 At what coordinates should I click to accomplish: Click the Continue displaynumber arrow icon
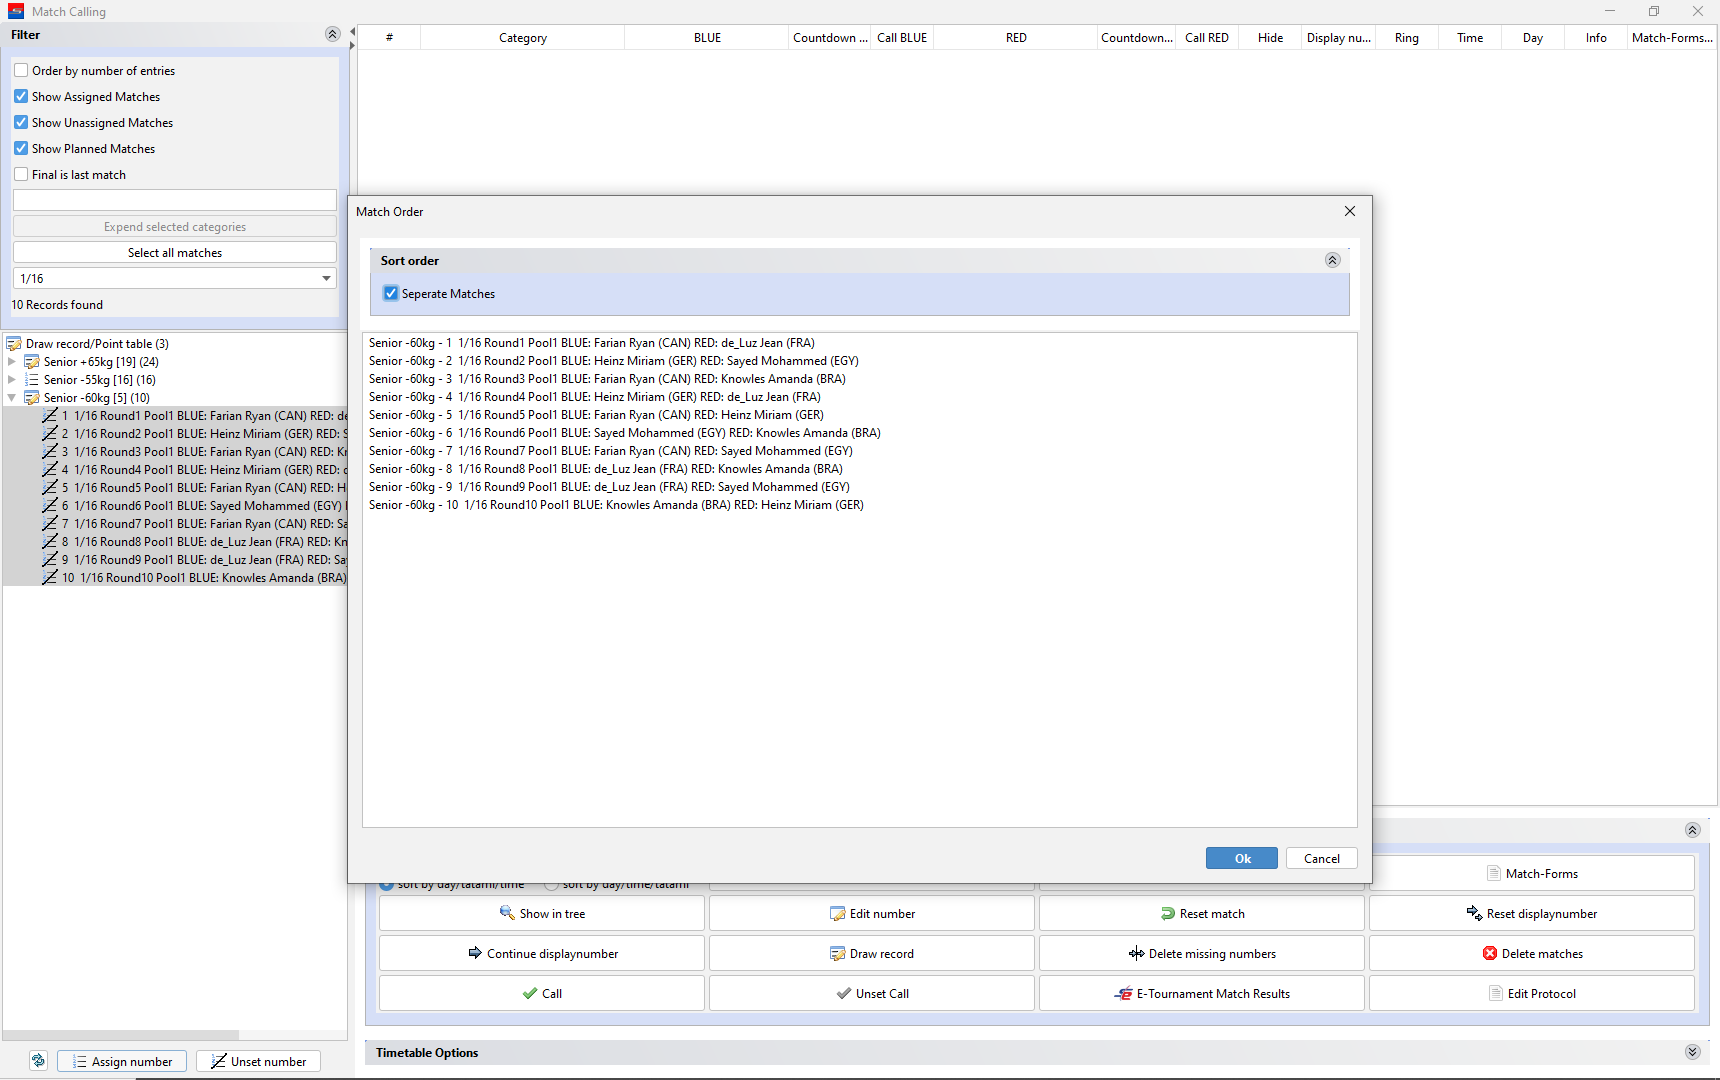point(475,954)
